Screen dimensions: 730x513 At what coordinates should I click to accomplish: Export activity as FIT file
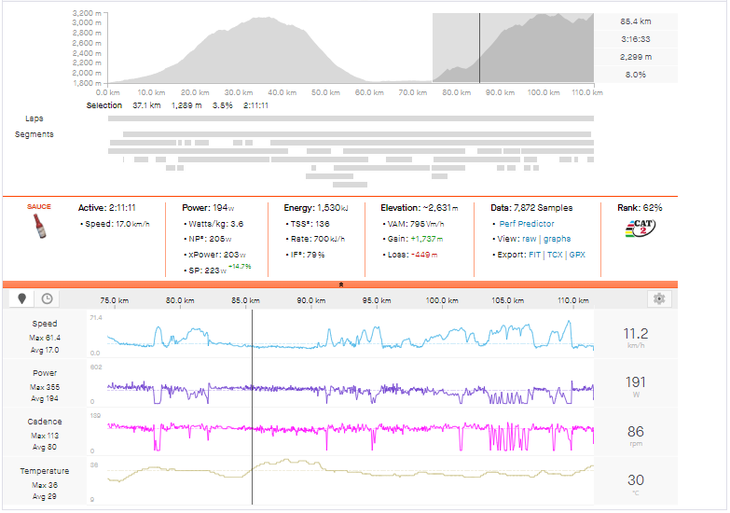(535, 255)
